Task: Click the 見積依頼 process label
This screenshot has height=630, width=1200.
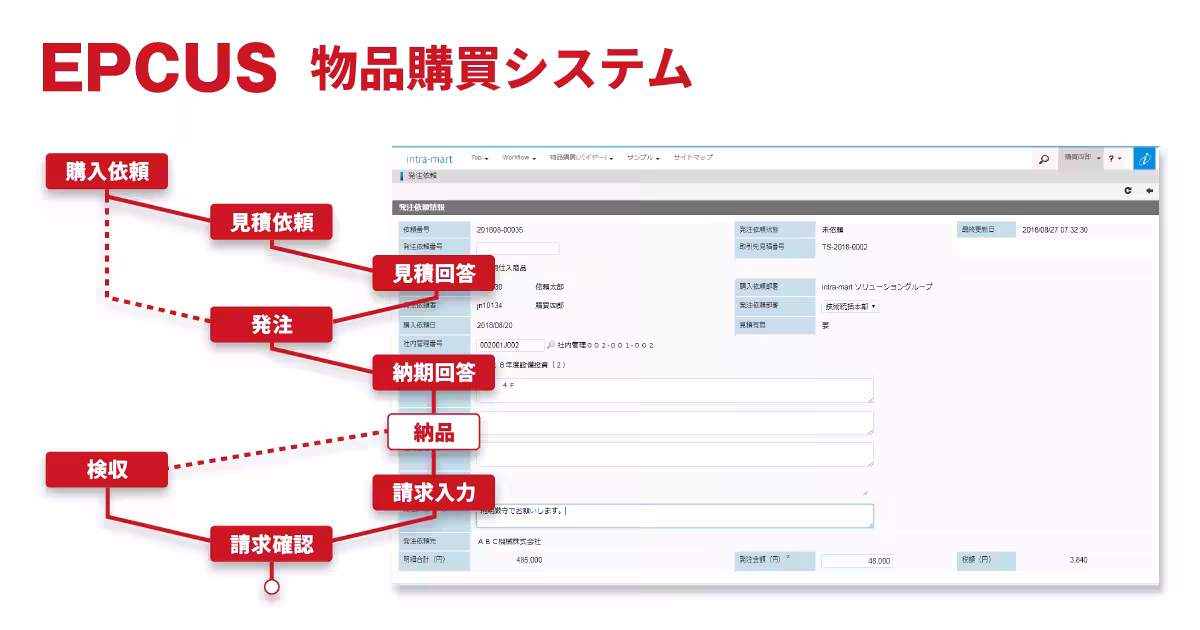Action: 272,223
